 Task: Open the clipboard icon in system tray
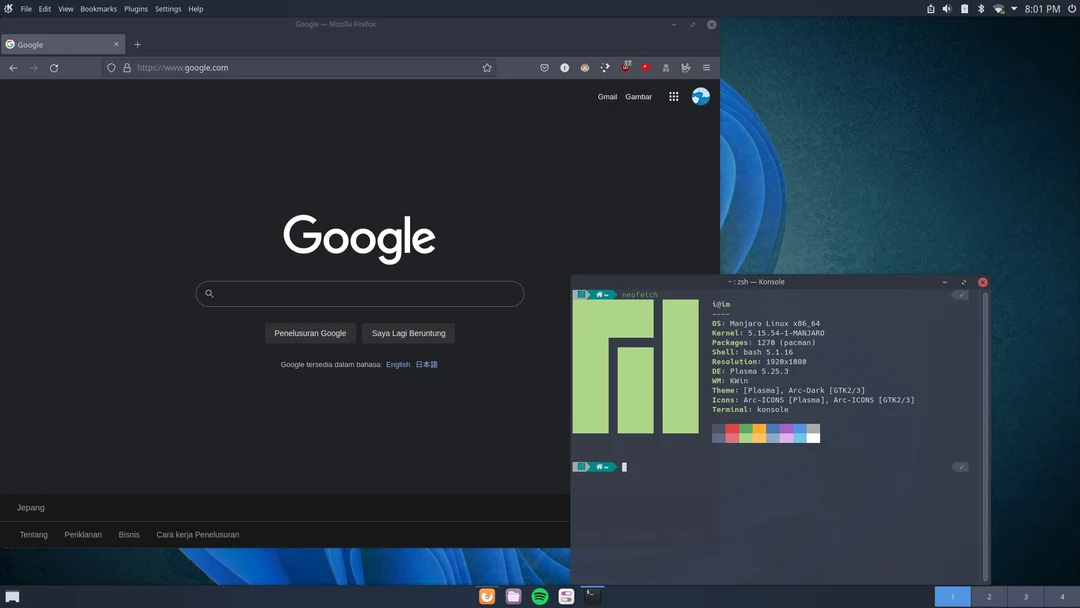coord(930,9)
